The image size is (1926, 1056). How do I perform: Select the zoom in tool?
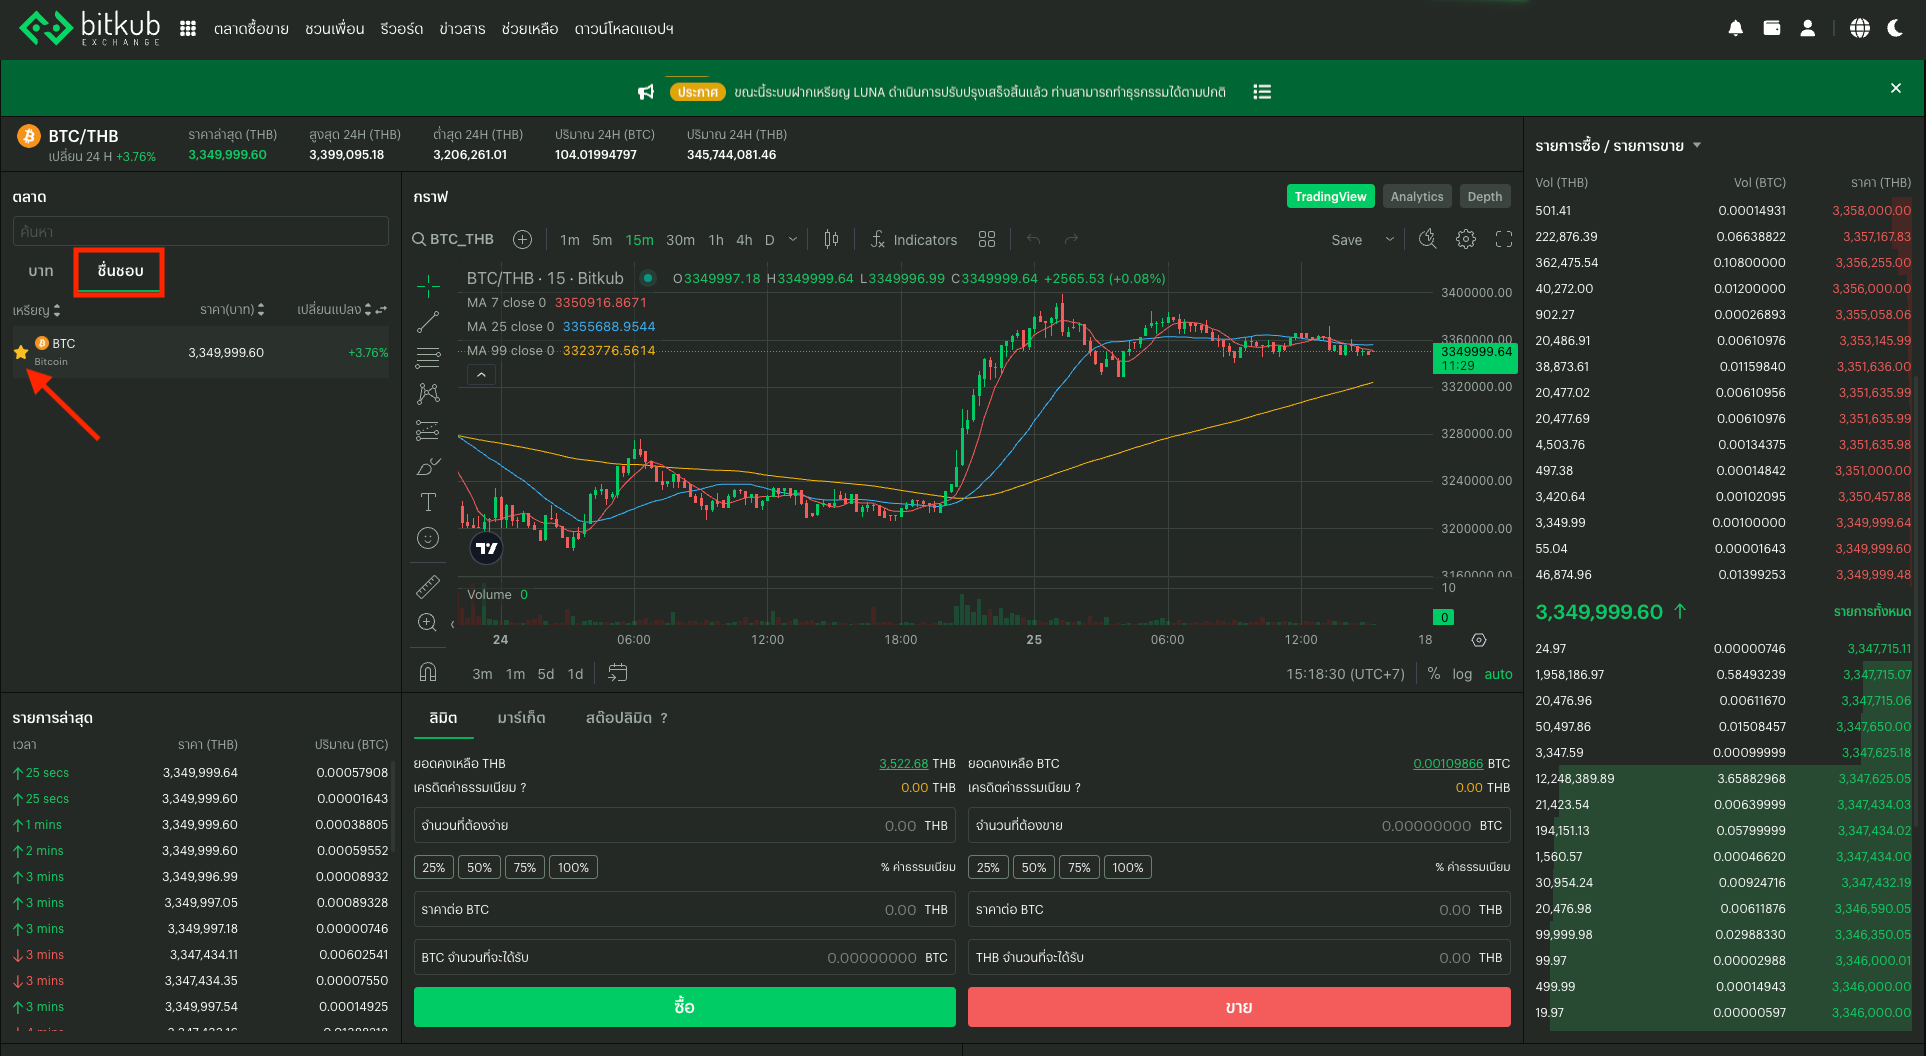[x=428, y=622]
